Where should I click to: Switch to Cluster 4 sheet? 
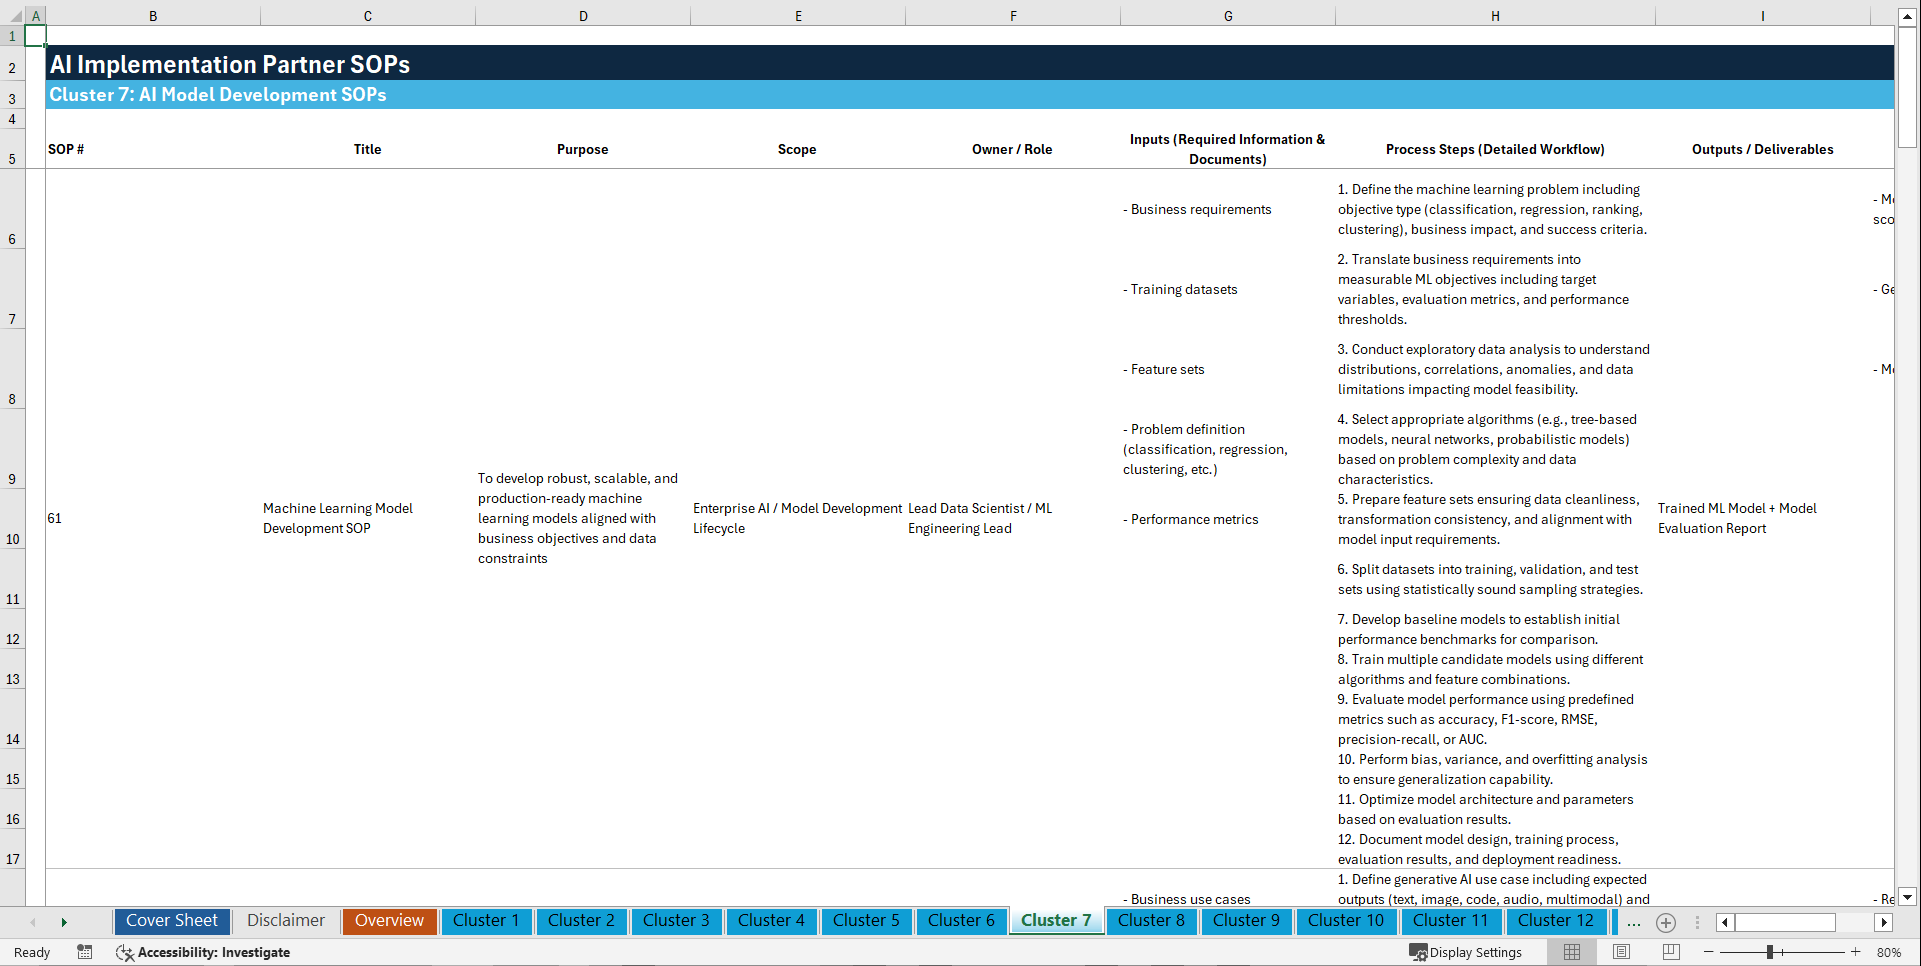[x=771, y=921]
